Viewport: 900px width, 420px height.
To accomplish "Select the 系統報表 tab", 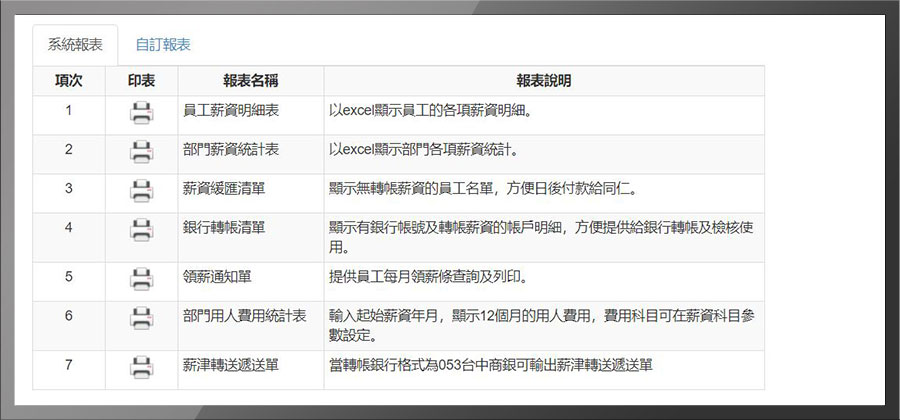I will [x=75, y=45].
